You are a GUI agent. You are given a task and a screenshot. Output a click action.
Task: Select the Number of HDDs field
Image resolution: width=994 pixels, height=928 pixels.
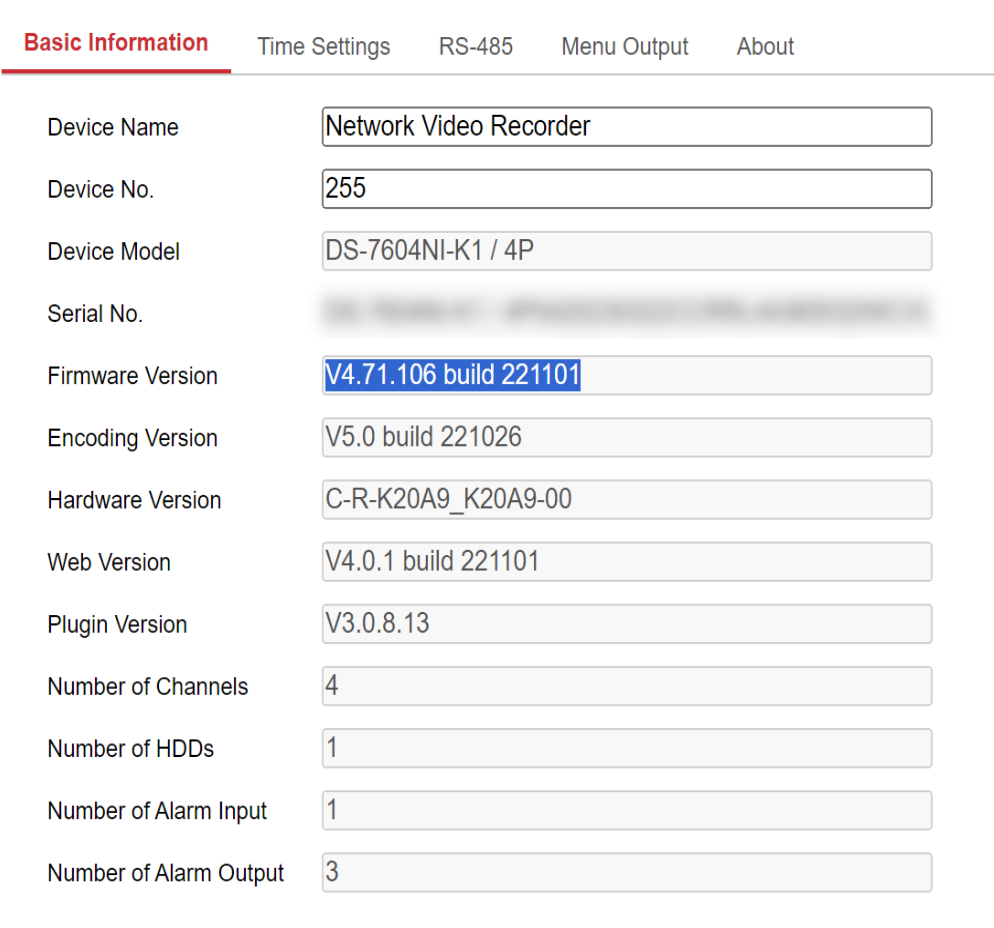626,748
